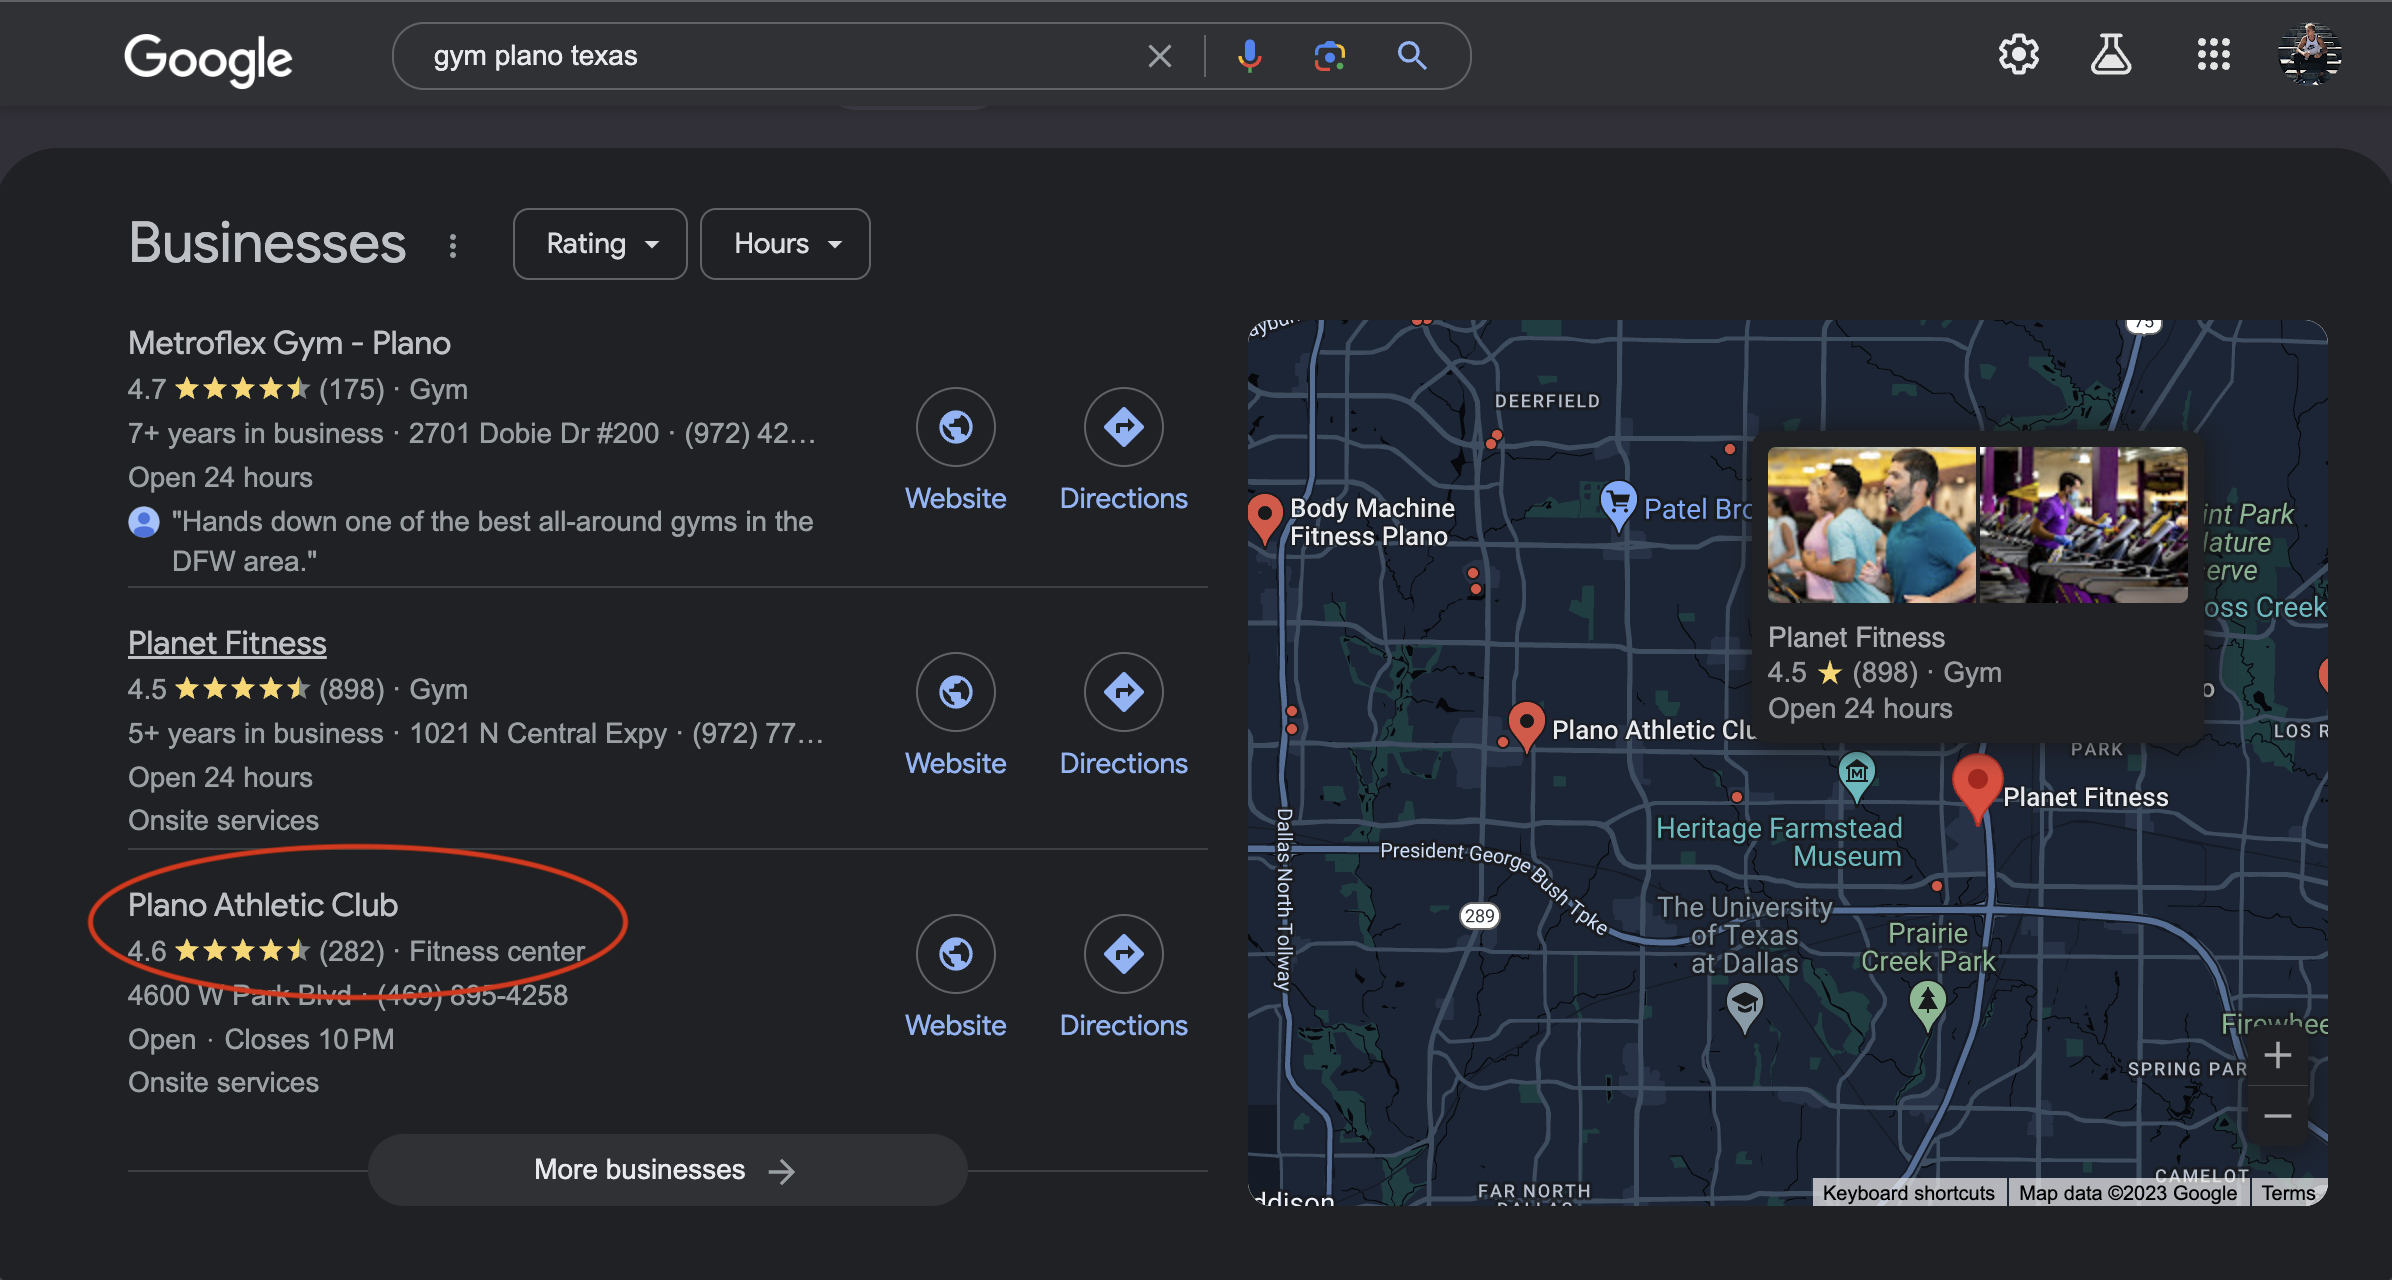
Task: Open the Google account profile picture
Action: coord(2309,54)
